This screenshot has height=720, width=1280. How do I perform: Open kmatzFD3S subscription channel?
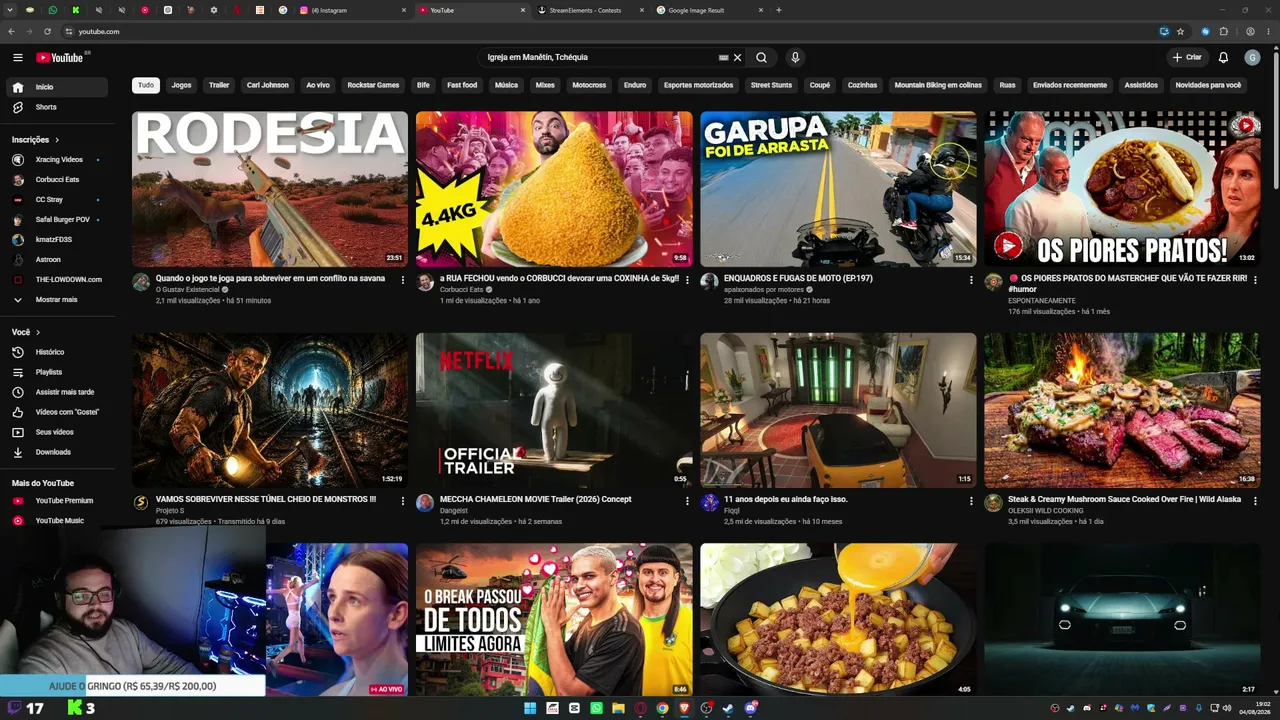(x=58, y=240)
